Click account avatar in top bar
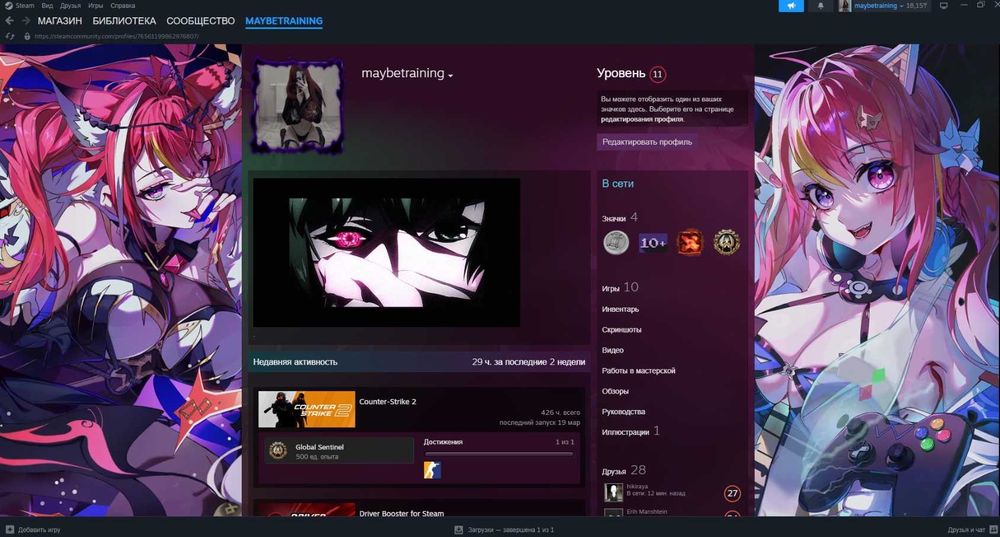Image resolution: width=1000 pixels, height=537 pixels. [x=844, y=6]
